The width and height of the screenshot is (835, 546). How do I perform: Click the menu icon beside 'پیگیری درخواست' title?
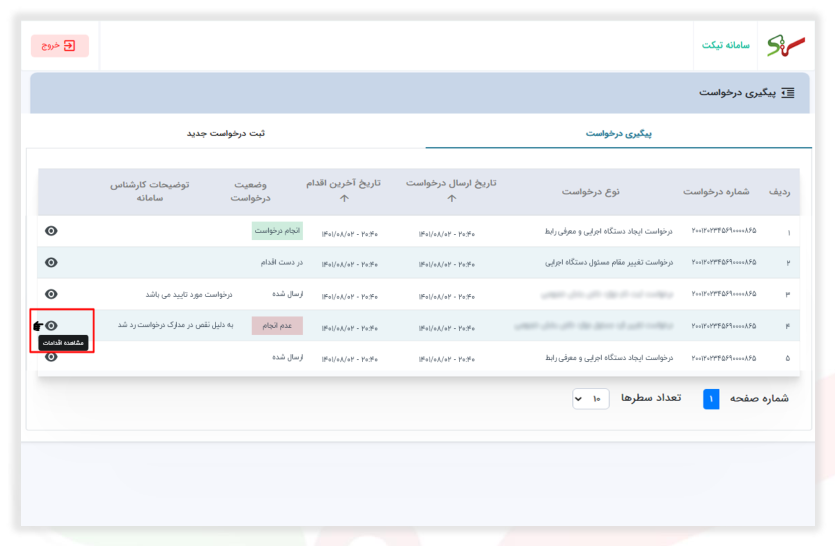point(788,93)
